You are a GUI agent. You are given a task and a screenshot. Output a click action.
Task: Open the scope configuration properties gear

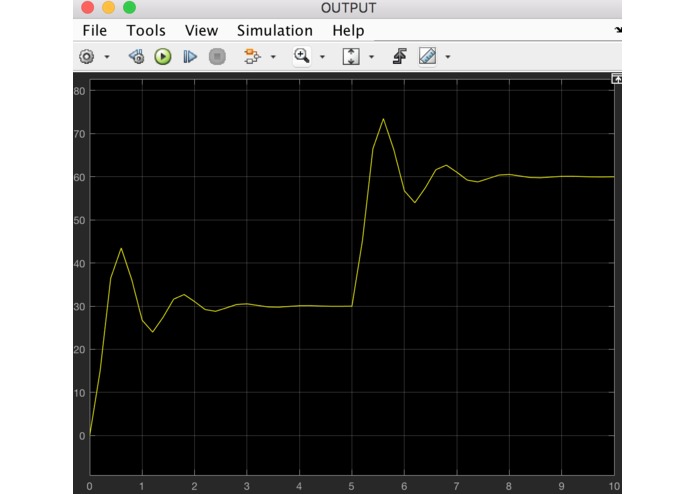point(86,57)
